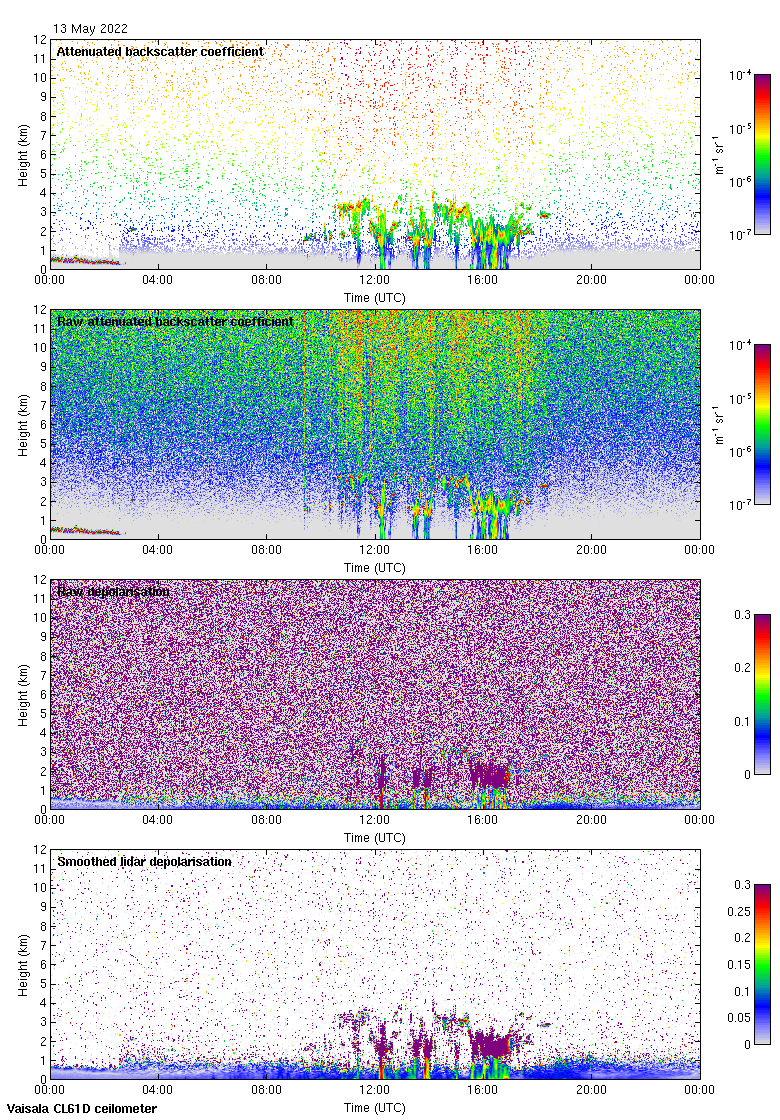Click the "m-1 sr-1" unit beside the first colour bar
This screenshot has height=1120, width=780.
coord(718,154)
